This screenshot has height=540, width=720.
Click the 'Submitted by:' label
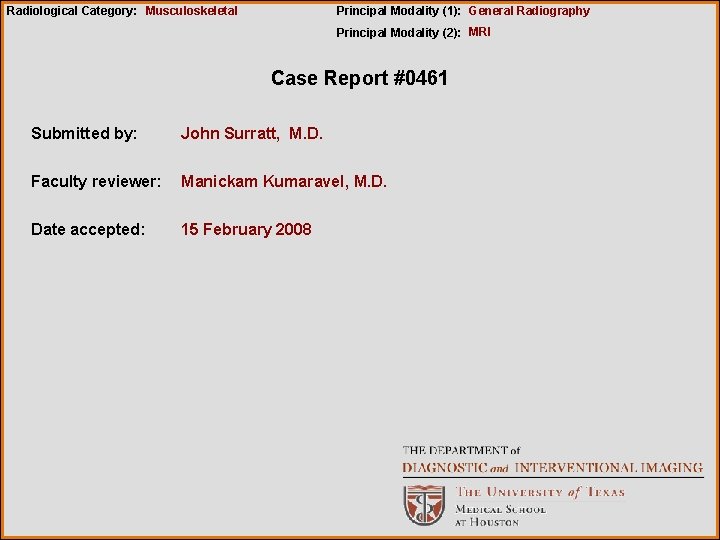[84, 133]
